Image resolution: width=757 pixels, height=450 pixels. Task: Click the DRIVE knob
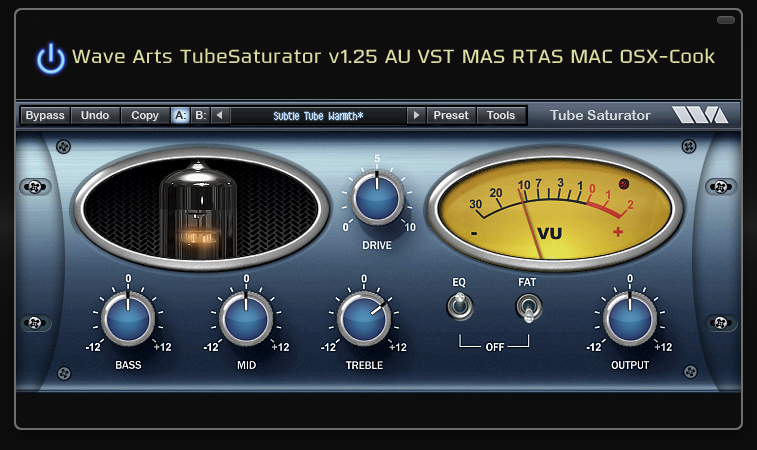[377, 198]
